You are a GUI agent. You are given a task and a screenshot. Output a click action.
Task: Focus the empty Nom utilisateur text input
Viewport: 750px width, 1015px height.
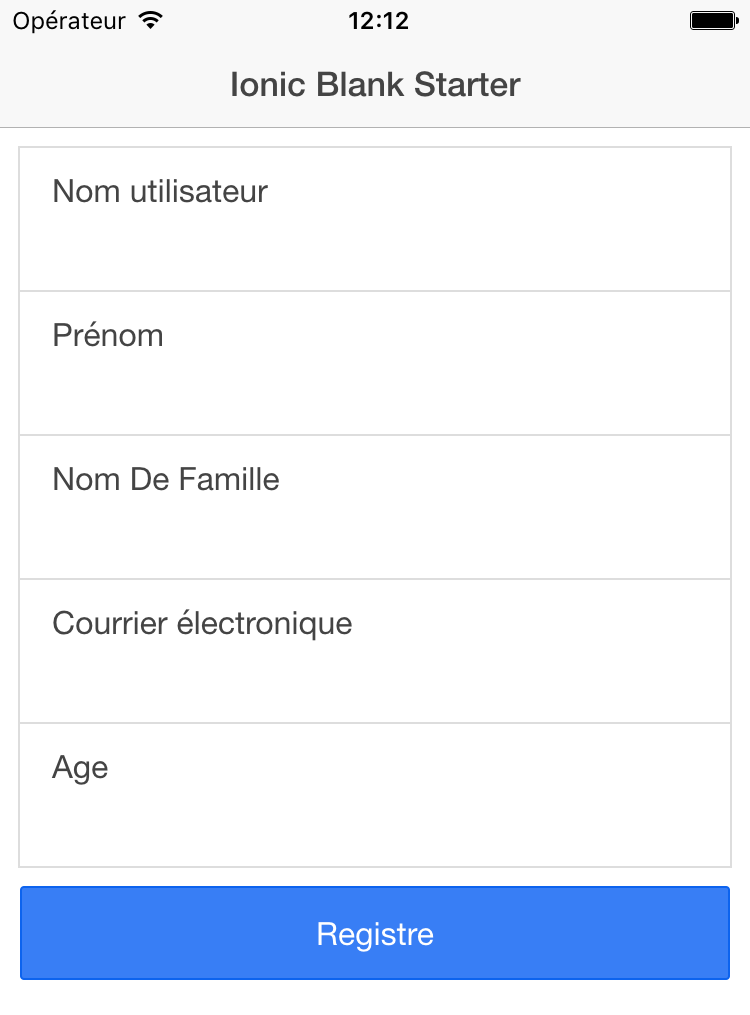tap(375, 247)
